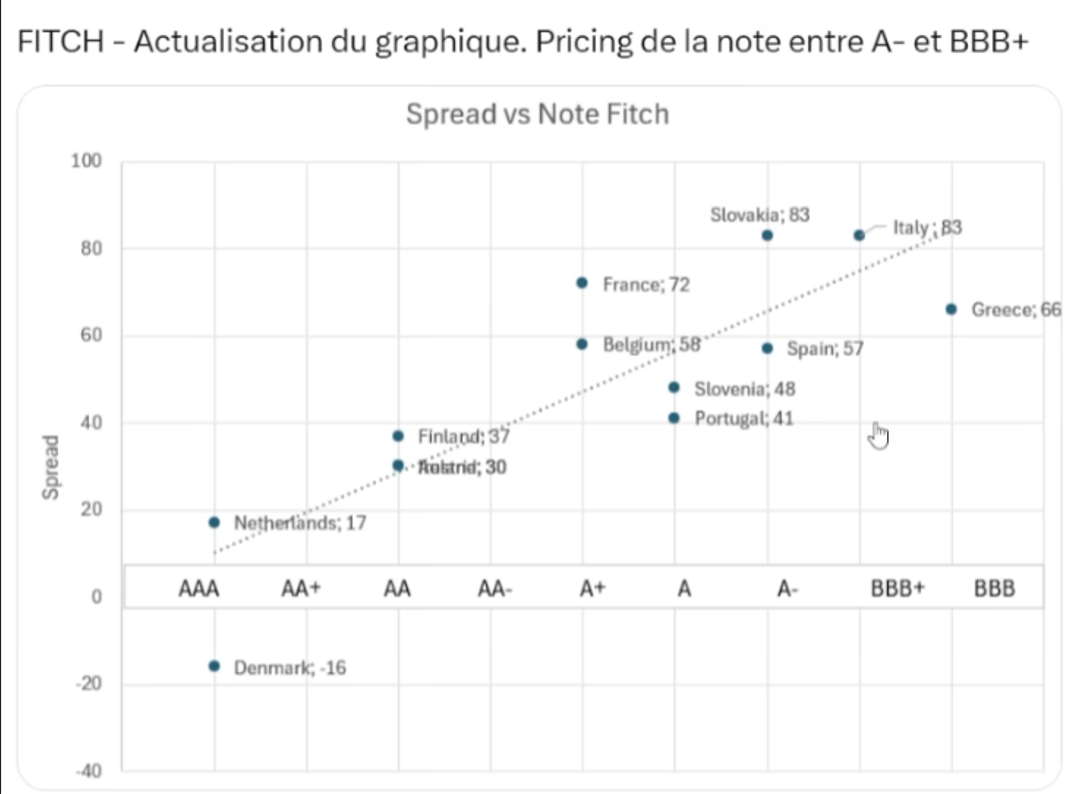Click the A- rating axis label
The height and width of the screenshot is (794, 1072).
click(x=788, y=589)
